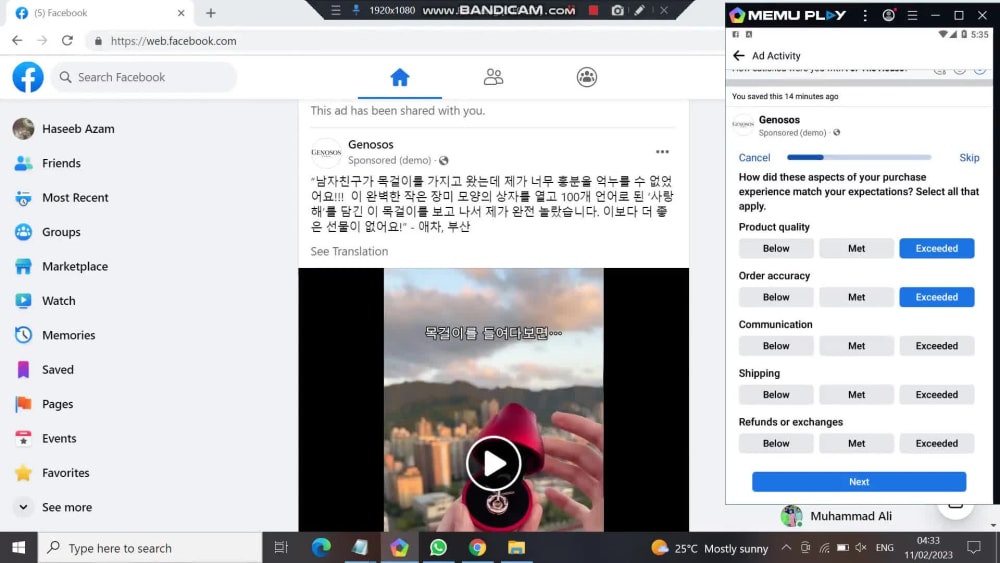1000x563 pixels.
Task: Open the Home tab in Facebook
Action: click(400, 77)
